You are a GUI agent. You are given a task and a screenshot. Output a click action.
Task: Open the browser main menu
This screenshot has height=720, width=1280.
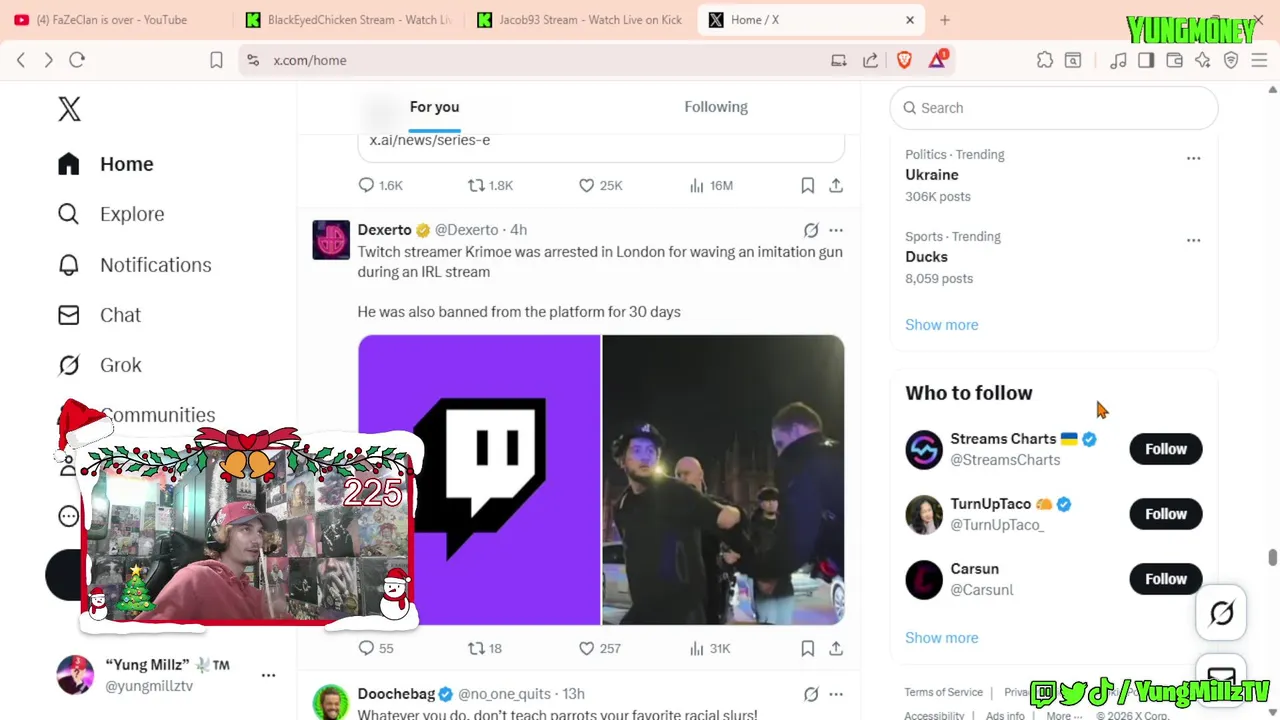point(1260,60)
